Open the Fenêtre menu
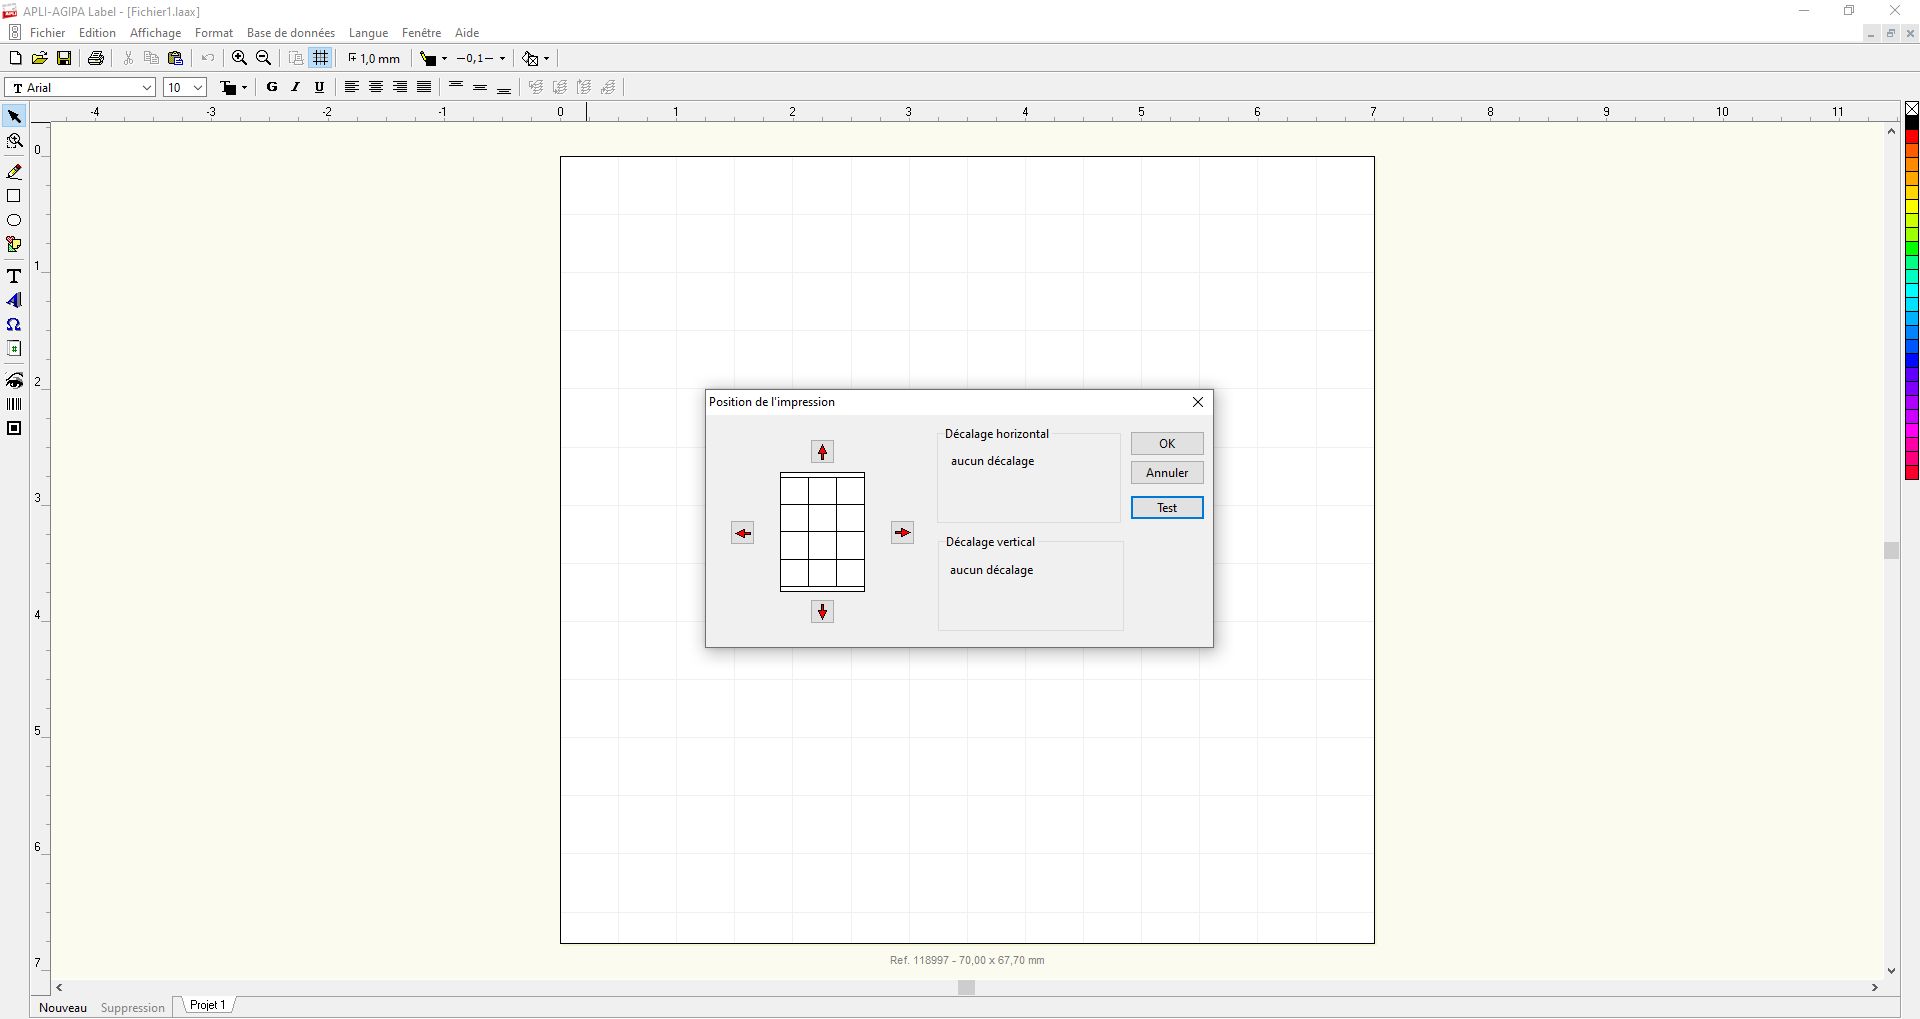This screenshot has width=1920, height=1019. click(x=421, y=33)
